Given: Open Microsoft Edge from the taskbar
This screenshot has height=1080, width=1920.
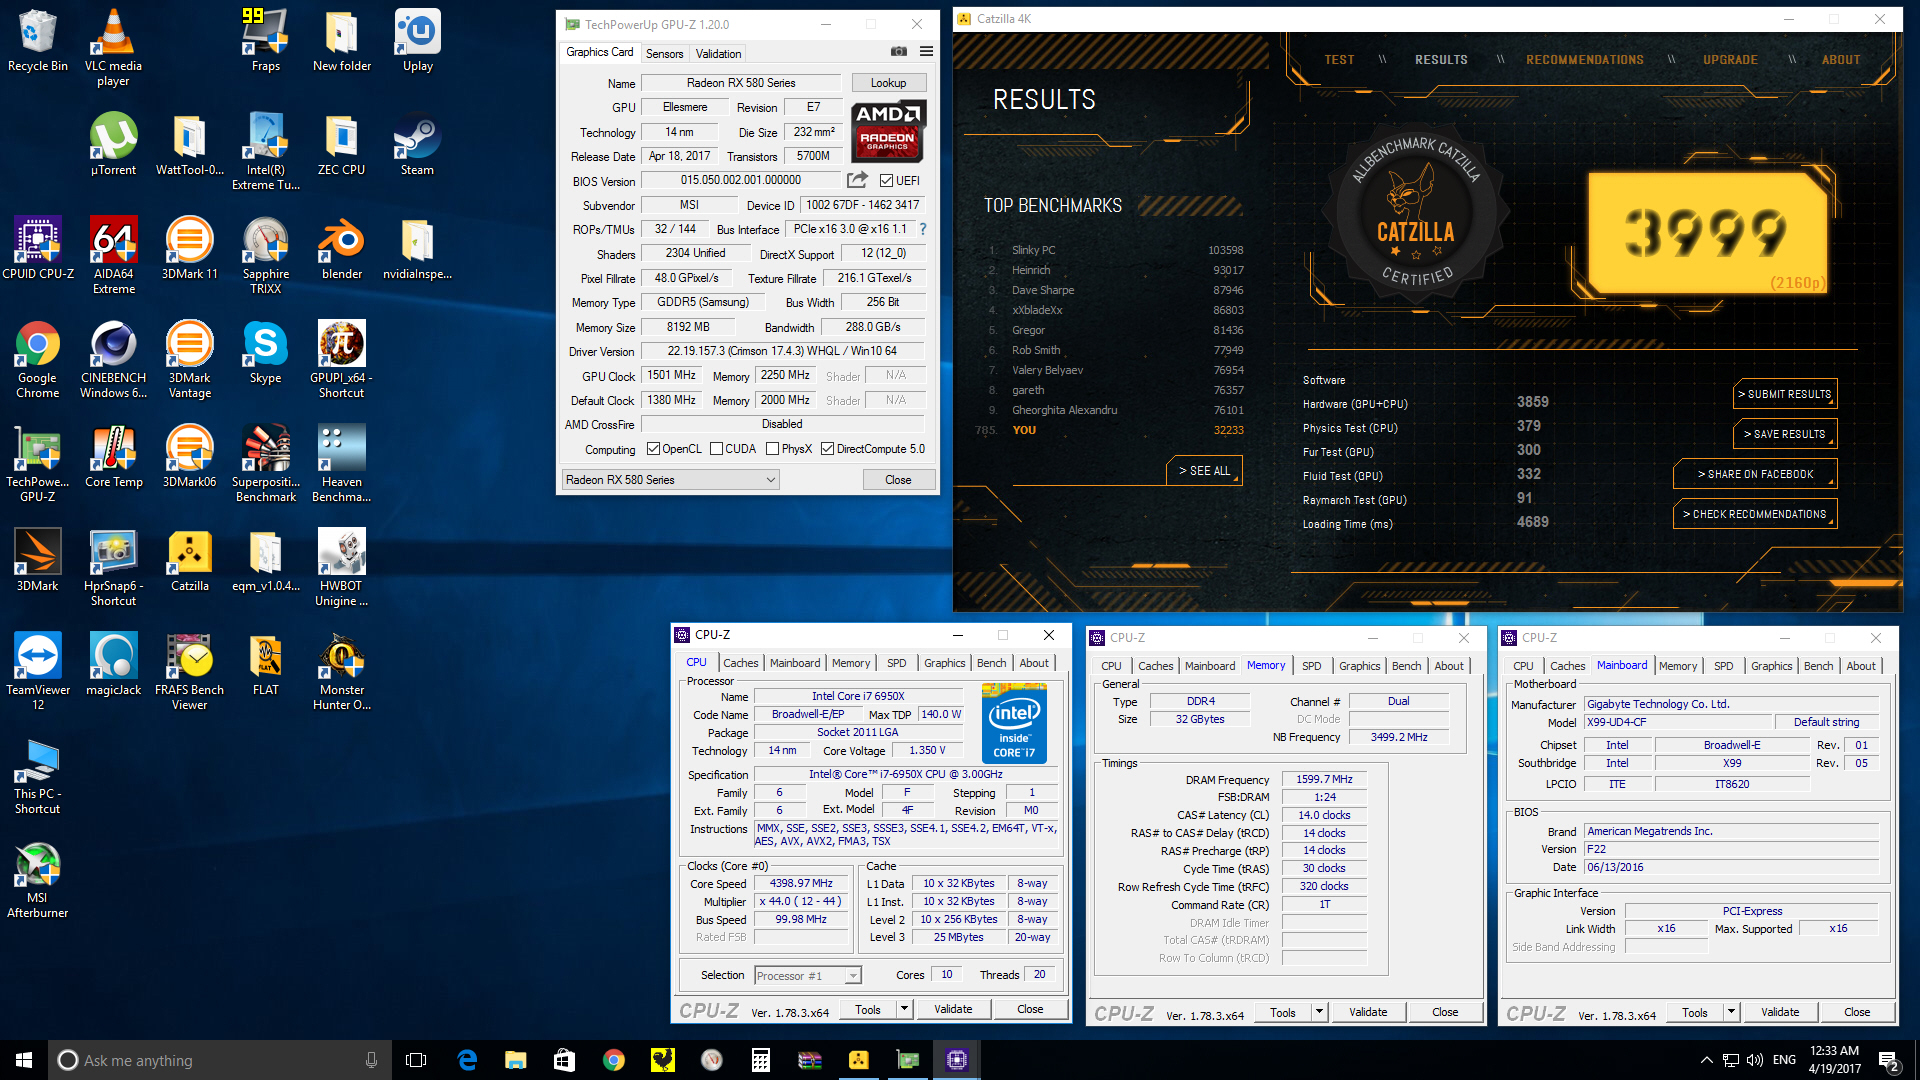Looking at the screenshot, I should [x=467, y=1060].
